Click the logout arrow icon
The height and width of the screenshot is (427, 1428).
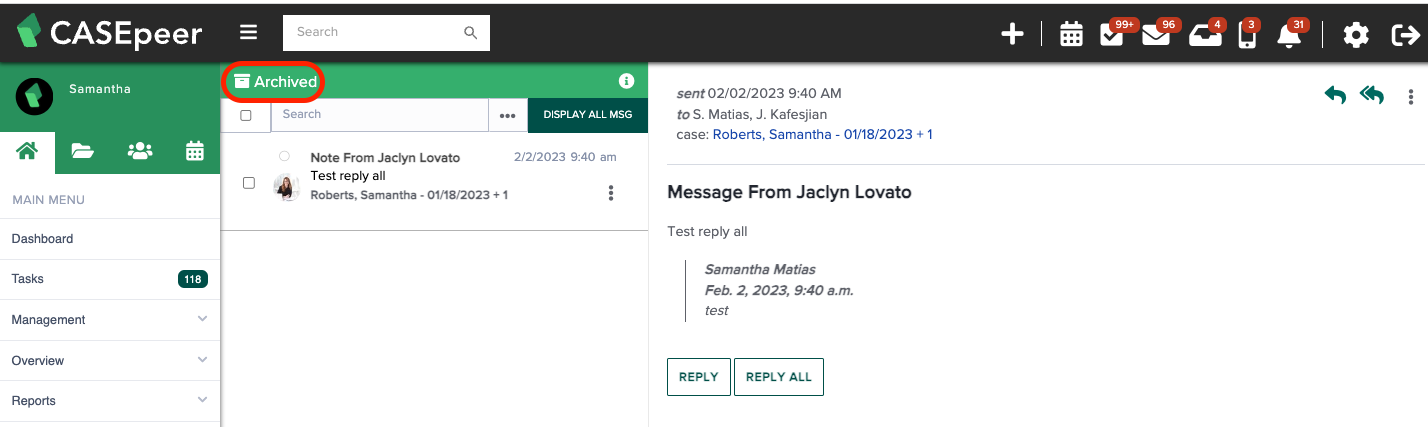point(1406,35)
